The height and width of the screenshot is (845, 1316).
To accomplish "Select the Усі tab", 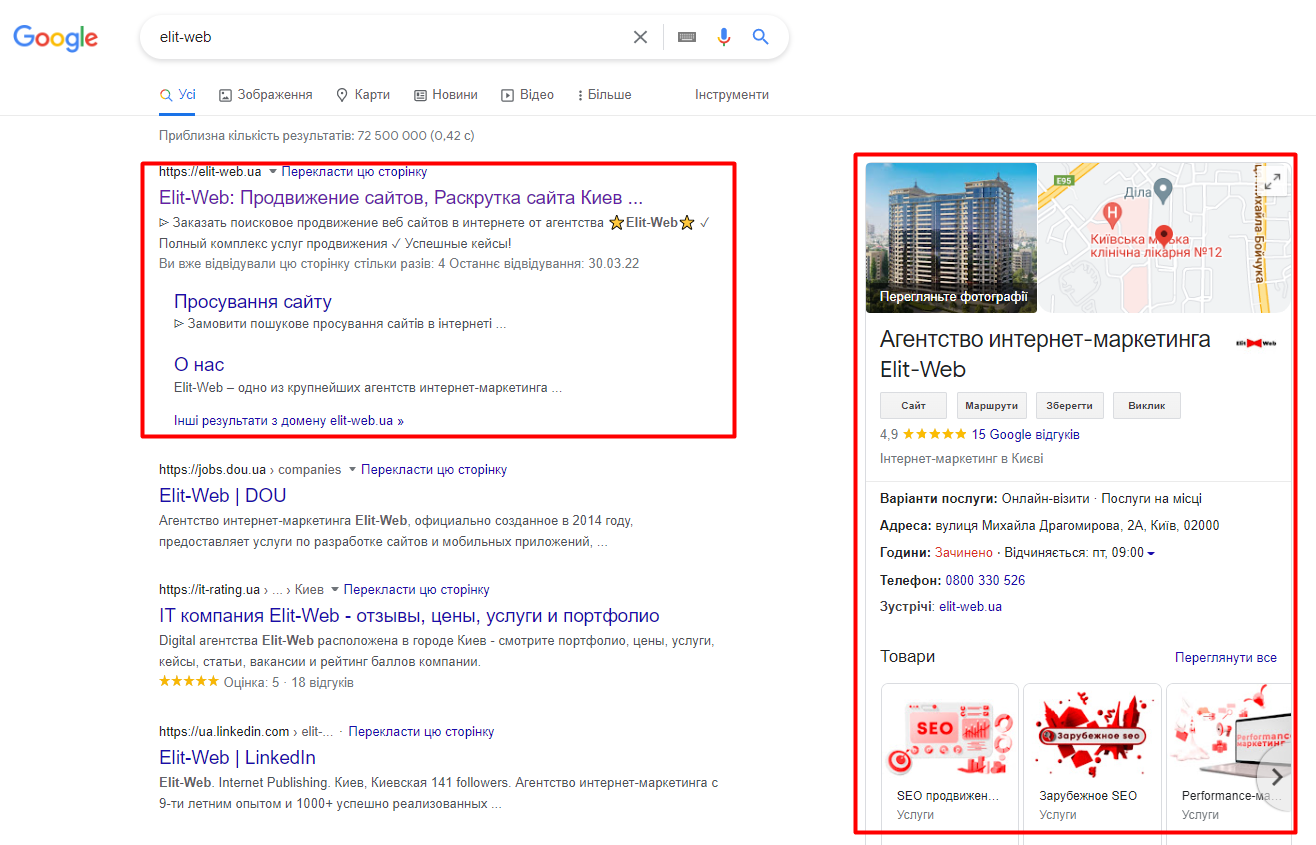I will (178, 95).
